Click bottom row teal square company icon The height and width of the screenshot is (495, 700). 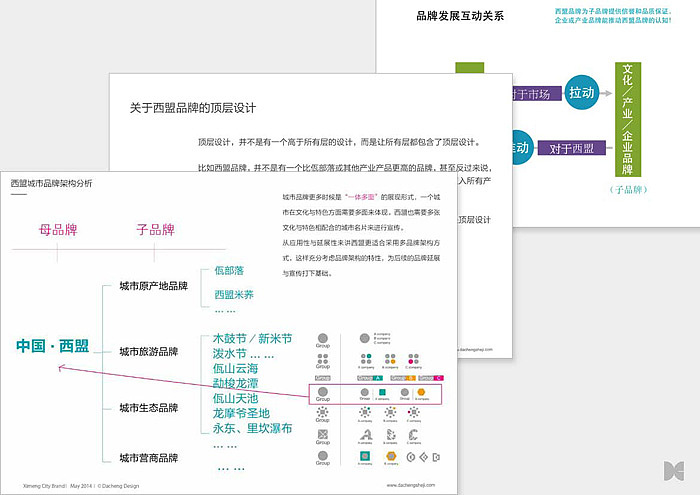[x=365, y=456]
